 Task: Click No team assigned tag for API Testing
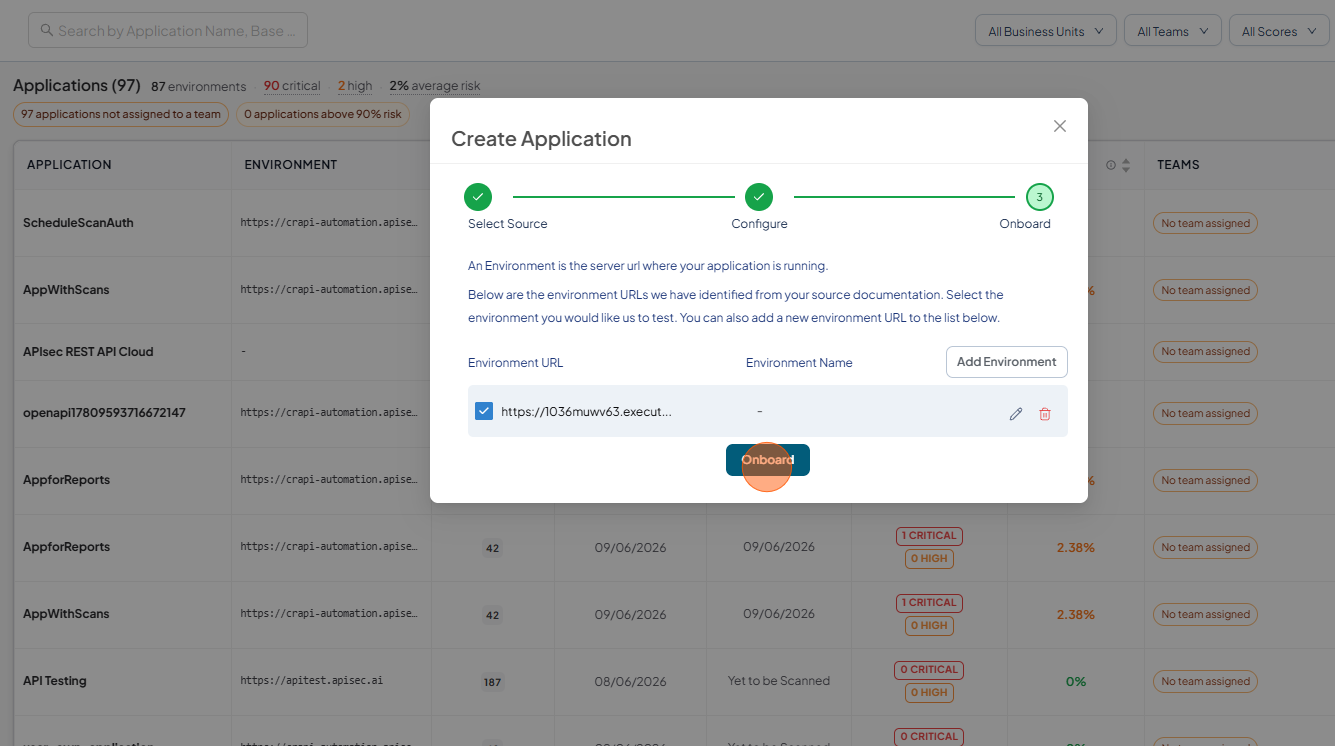(x=1205, y=682)
